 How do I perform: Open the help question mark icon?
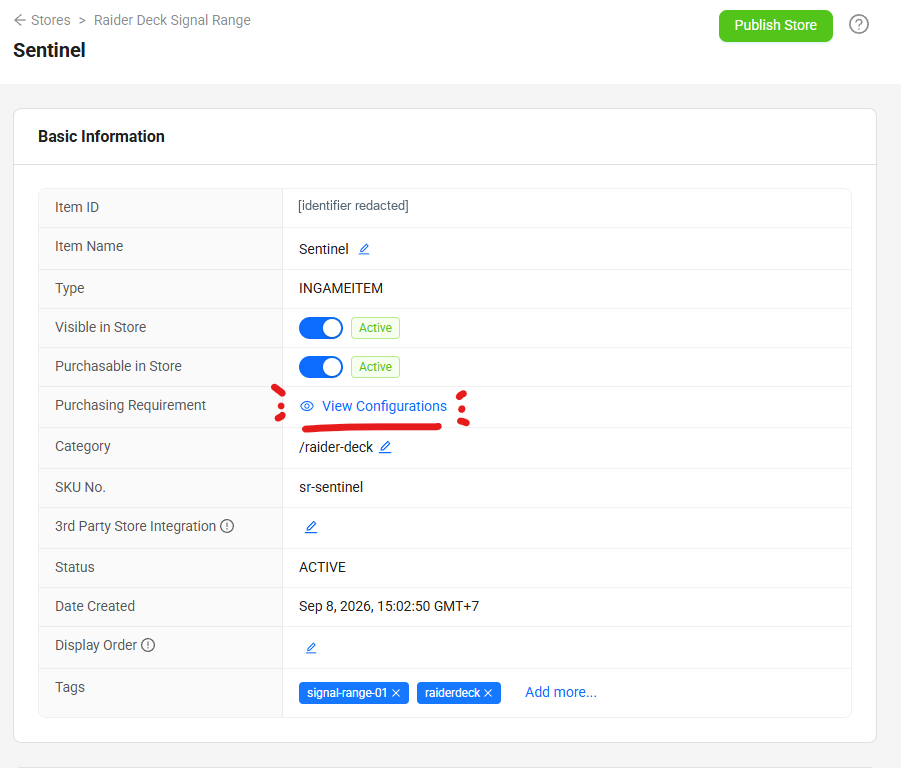[858, 24]
